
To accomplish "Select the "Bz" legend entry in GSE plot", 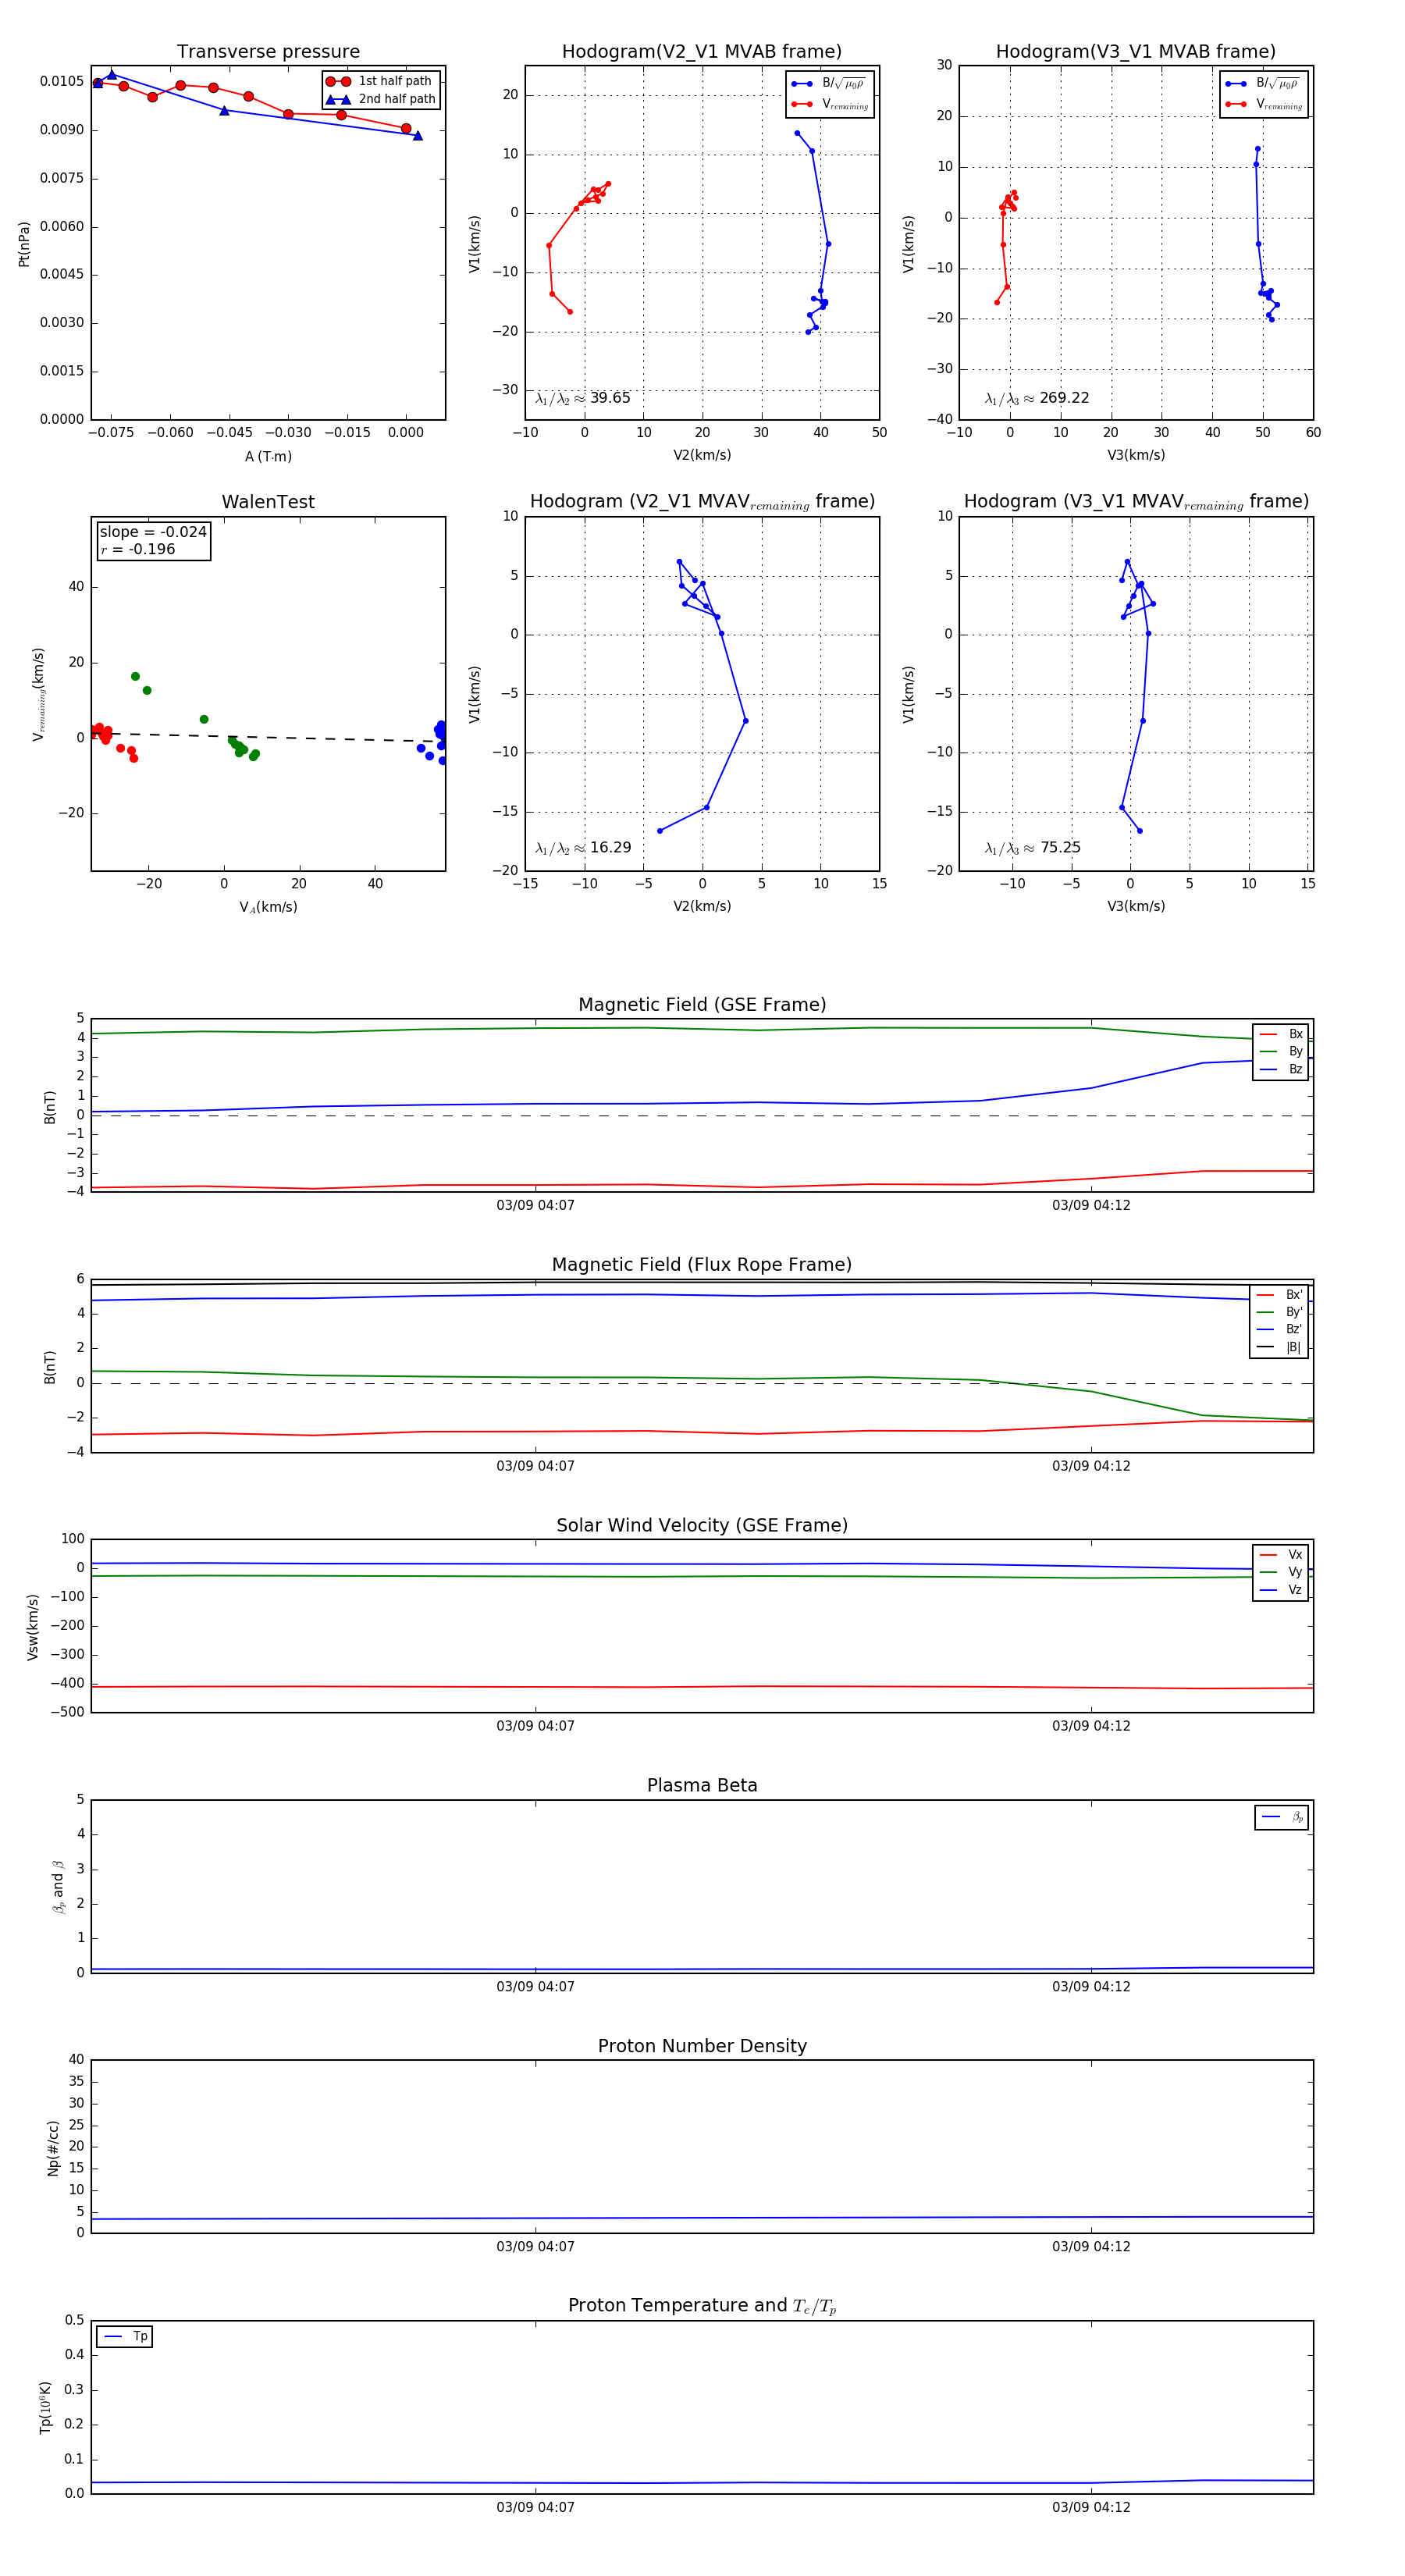I will tap(1282, 1070).
